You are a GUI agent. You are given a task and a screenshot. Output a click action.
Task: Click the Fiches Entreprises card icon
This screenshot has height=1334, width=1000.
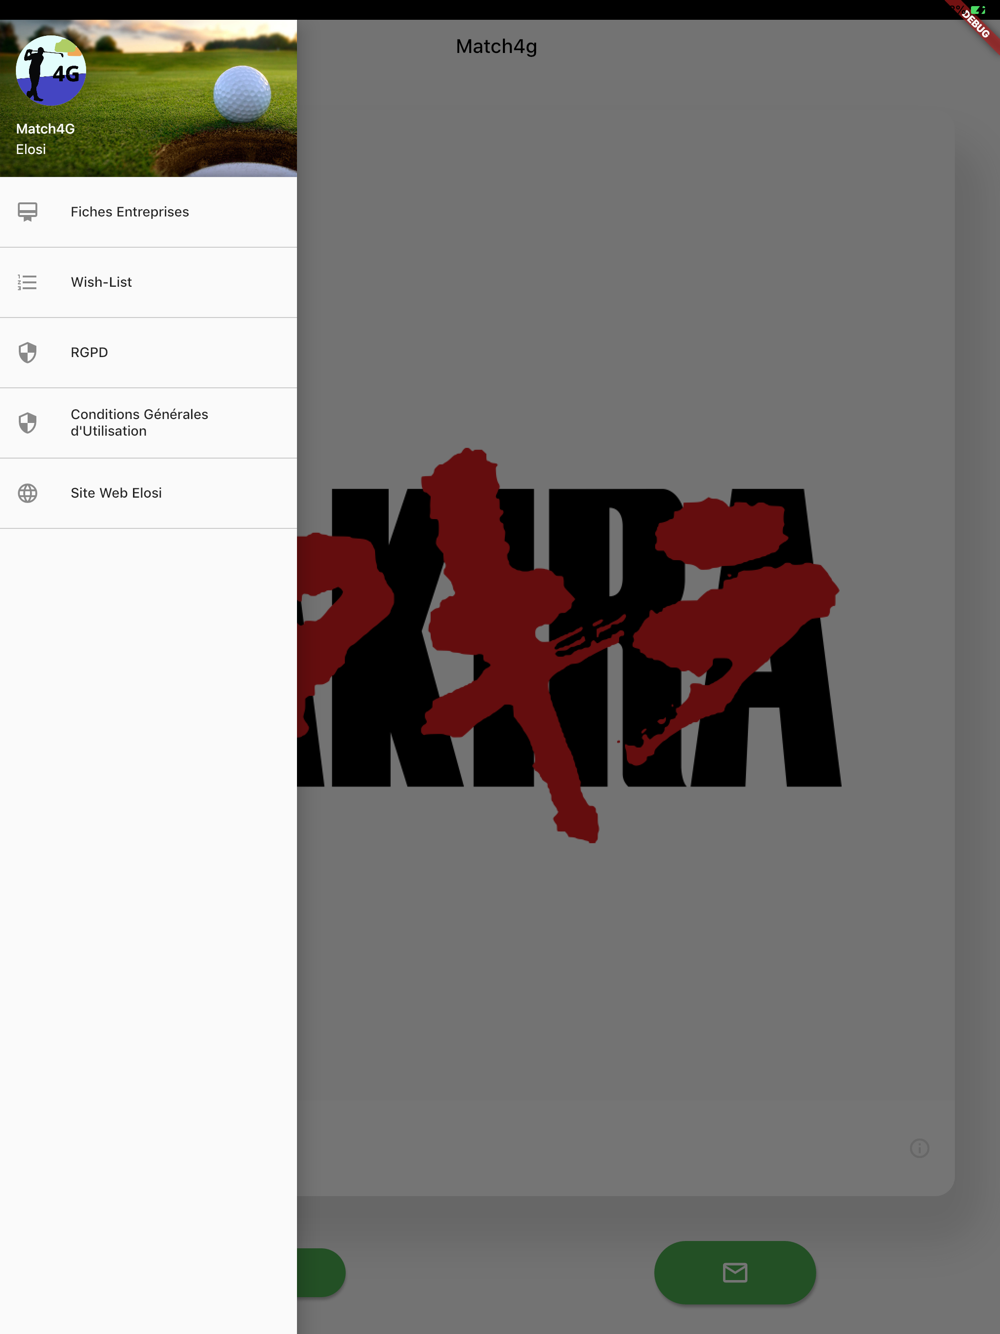[x=28, y=212]
